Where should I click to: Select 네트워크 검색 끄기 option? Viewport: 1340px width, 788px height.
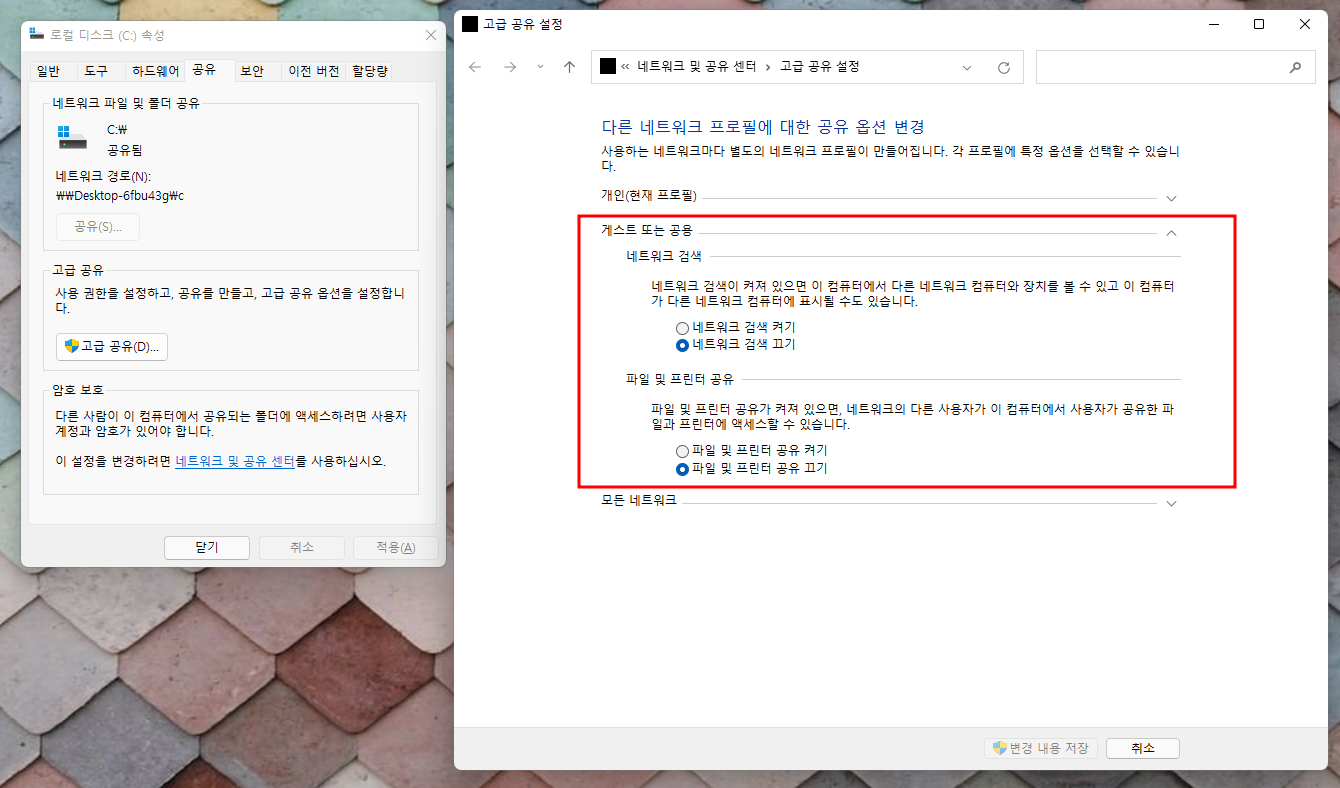point(682,345)
